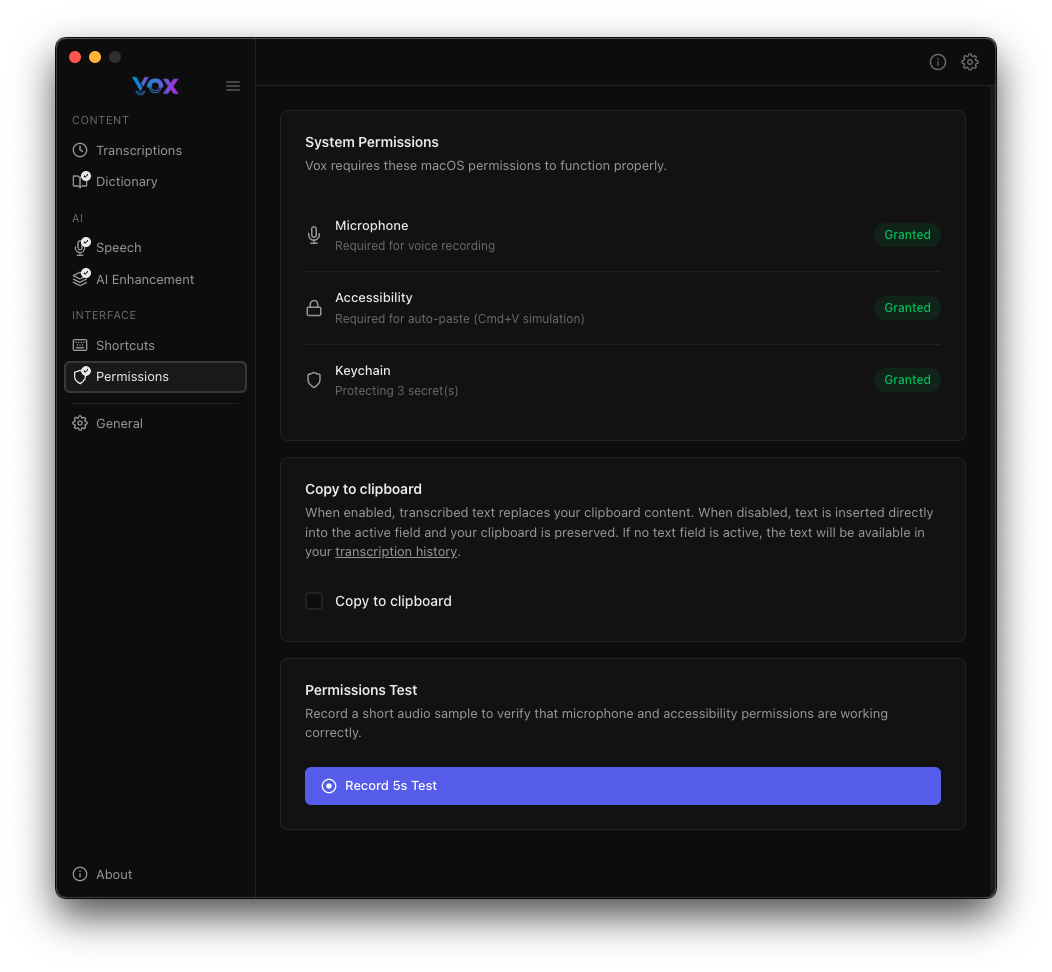Click the Permissions shield icon in the sidebar

tap(80, 377)
